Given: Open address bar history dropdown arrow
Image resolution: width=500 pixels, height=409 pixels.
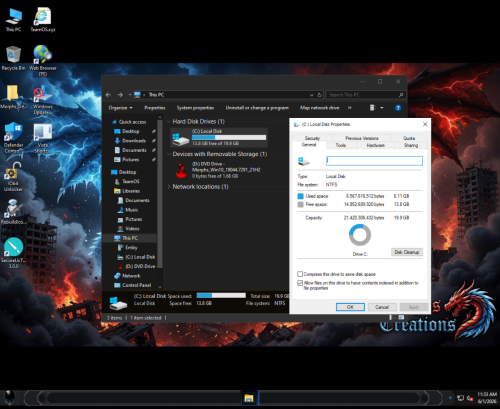Looking at the screenshot, I should [312, 95].
